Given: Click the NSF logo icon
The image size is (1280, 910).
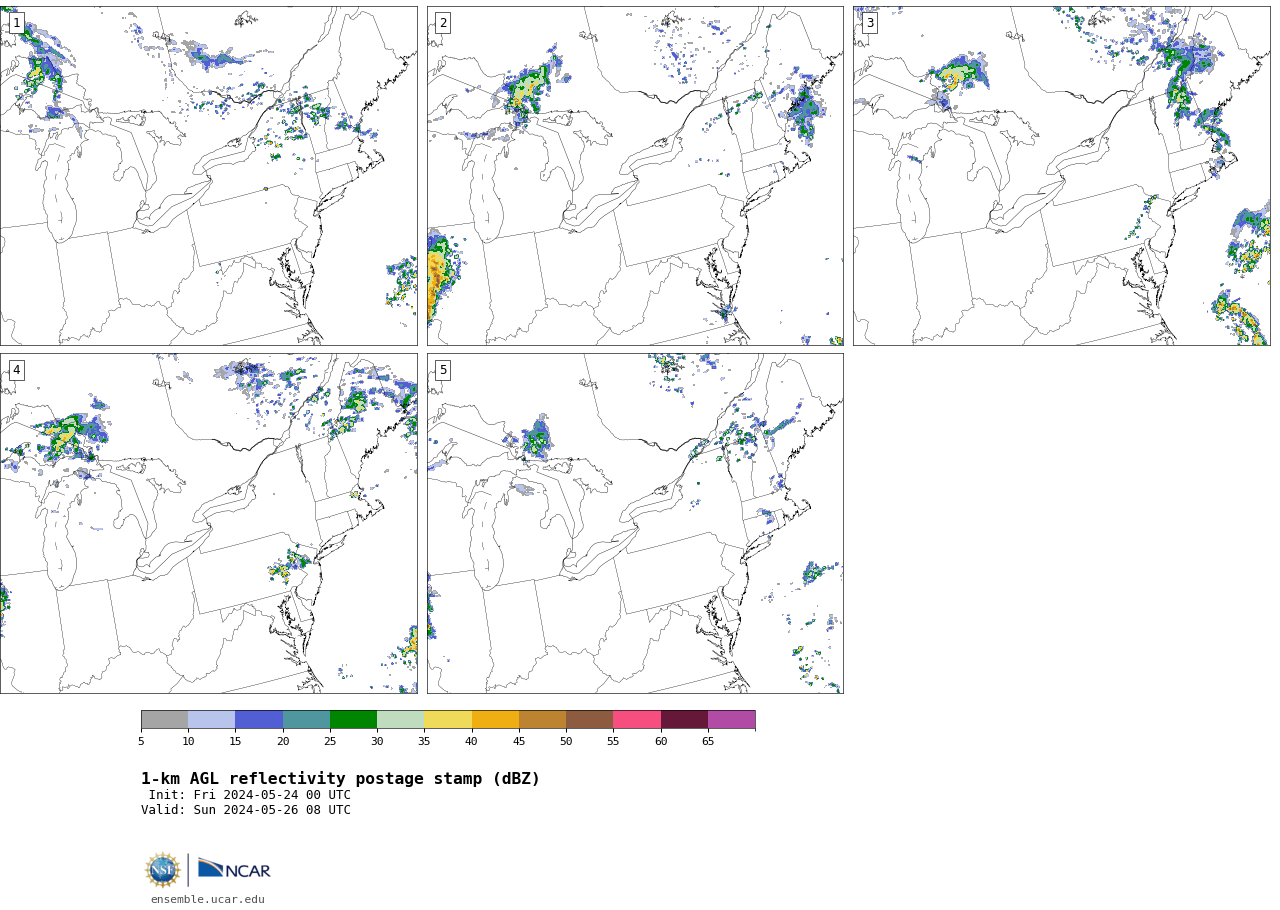Looking at the screenshot, I should pyautogui.click(x=163, y=870).
